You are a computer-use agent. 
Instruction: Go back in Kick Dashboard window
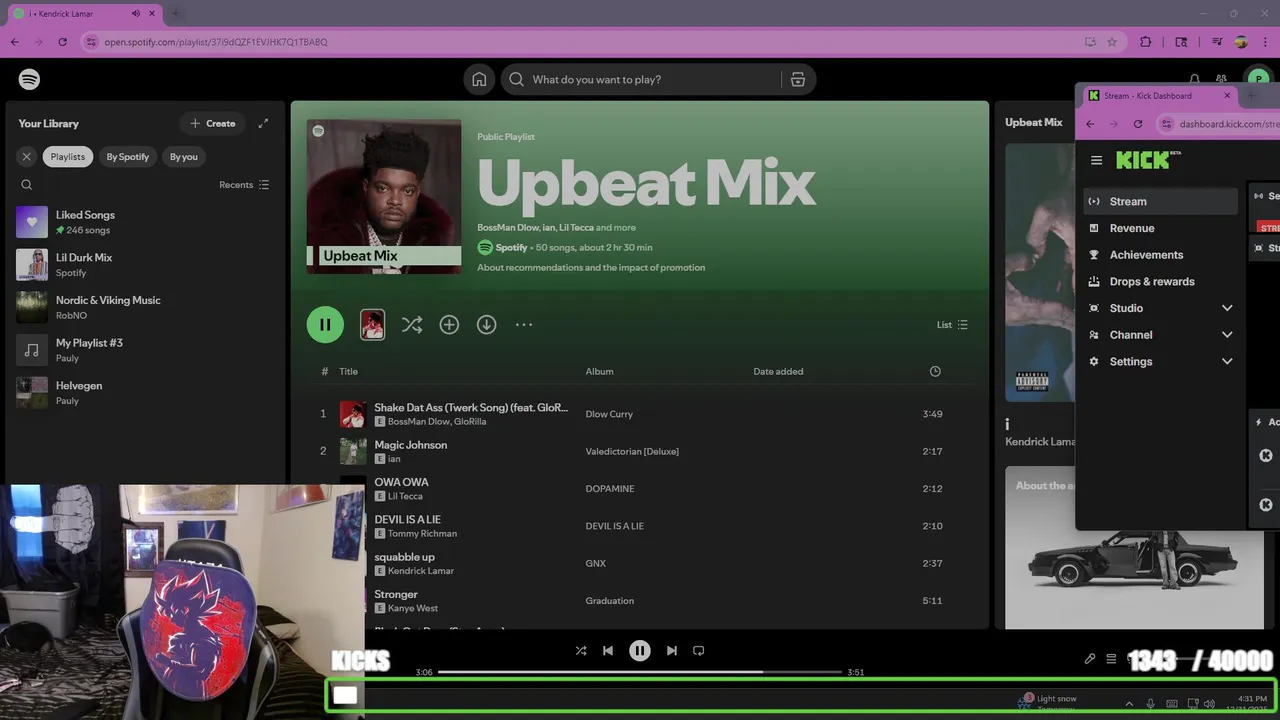point(1091,124)
